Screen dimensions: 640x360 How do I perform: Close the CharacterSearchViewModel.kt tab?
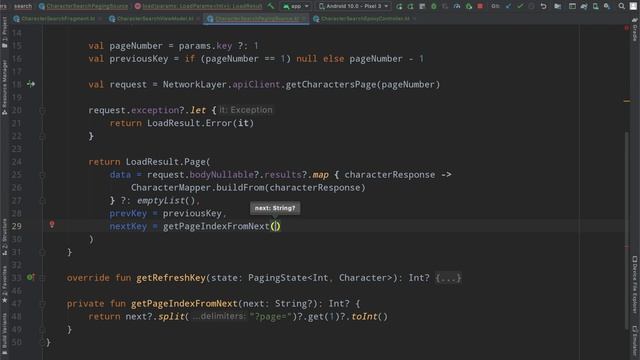pos(198,19)
